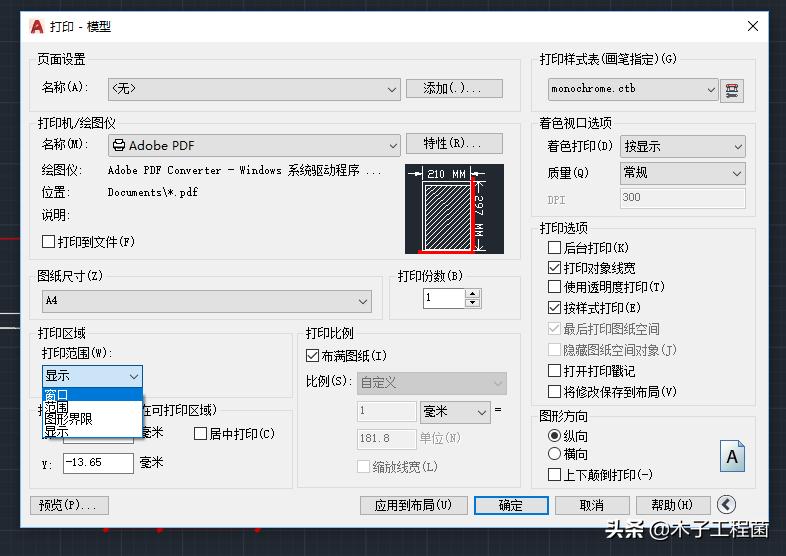Screen dimensions: 786x556
Task: Click the AutoCAD logo in the title bar
Action: click(37, 26)
